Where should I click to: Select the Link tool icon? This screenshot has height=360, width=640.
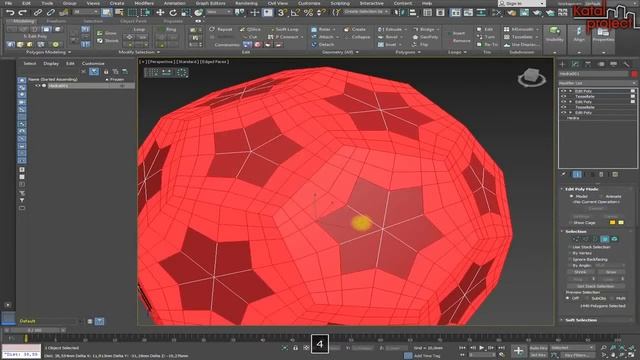[x=38, y=13]
